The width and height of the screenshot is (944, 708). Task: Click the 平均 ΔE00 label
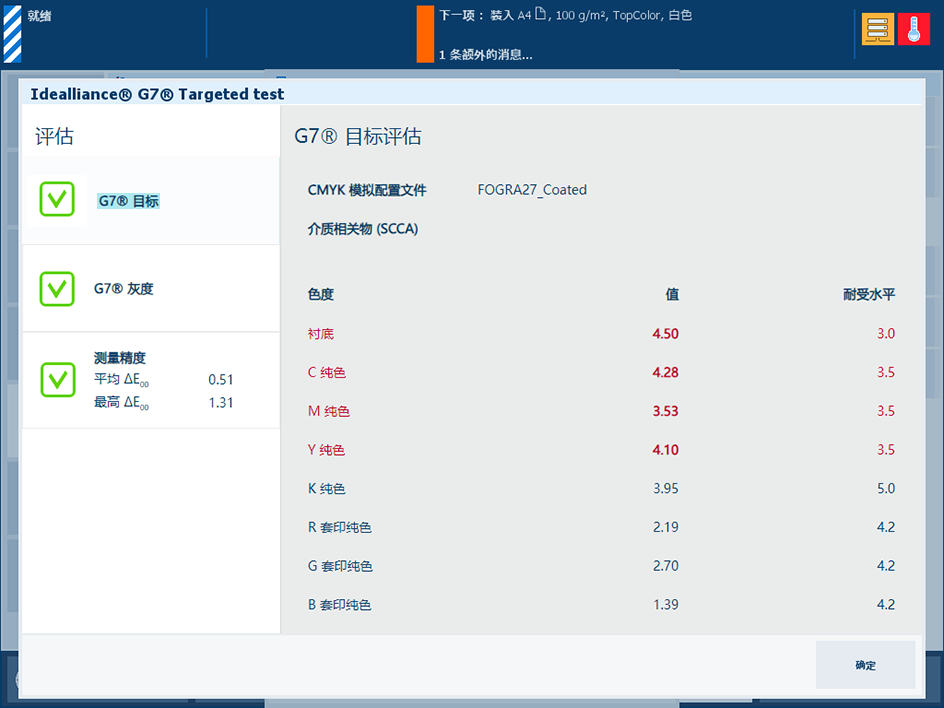(121, 380)
